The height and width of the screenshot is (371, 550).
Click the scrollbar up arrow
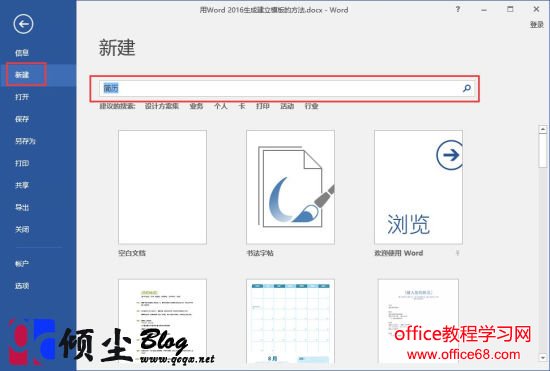coord(543,129)
